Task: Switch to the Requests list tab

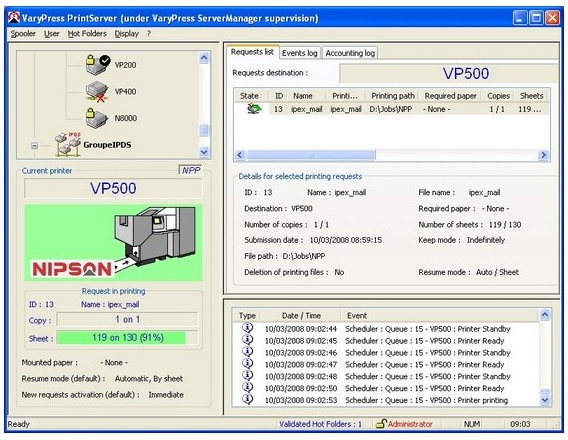Action: tap(252, 52)
